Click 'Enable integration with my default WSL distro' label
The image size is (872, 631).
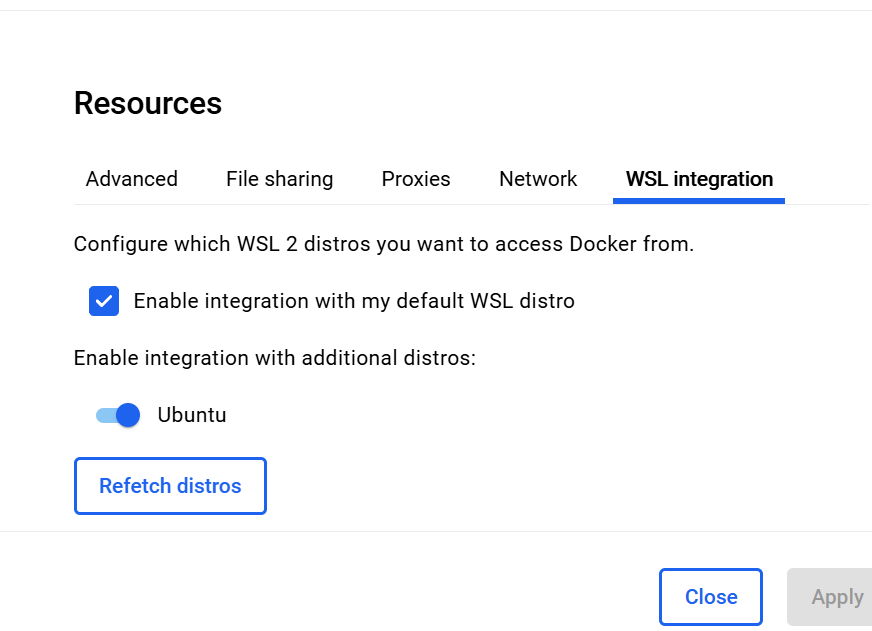[354, 301]
